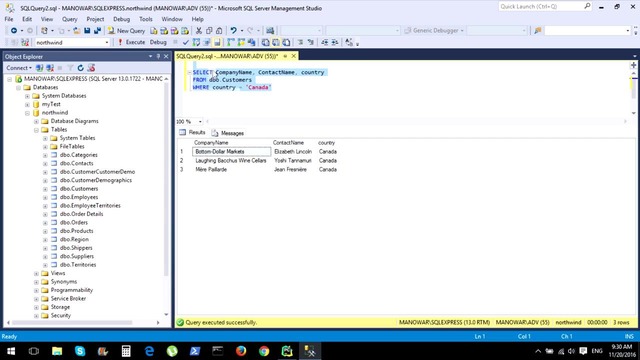Select the 'Laughing Bacchus Wine Cellars' cell

pyautogui.click(x=231, y=160)
